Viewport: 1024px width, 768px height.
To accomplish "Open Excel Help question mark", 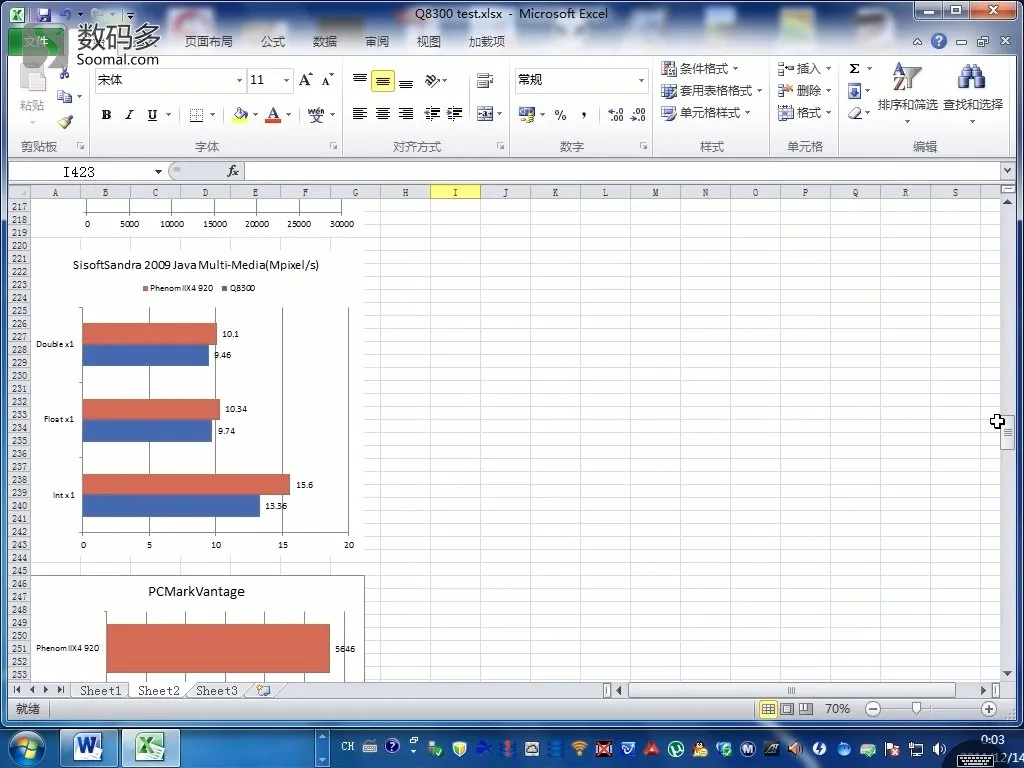I will click(x=938, y=41).
